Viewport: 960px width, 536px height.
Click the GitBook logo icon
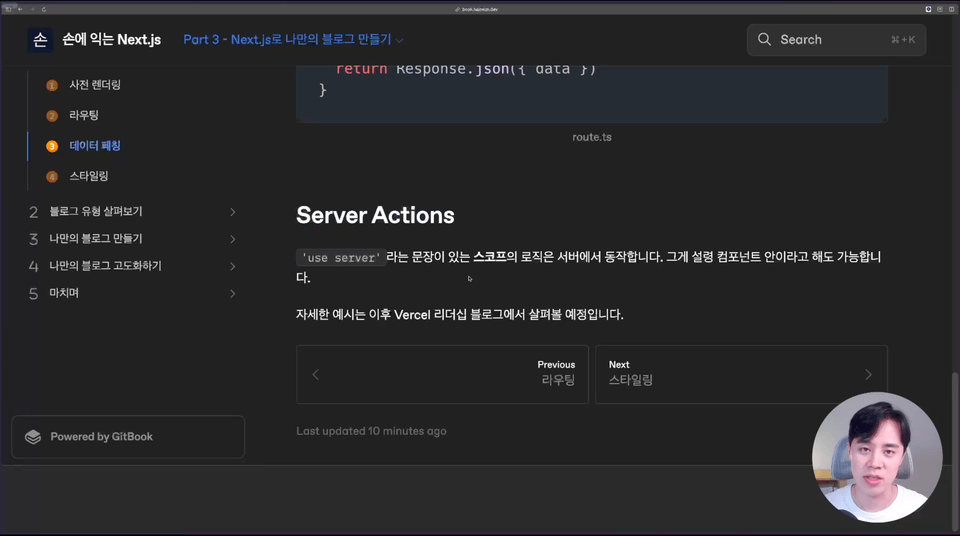click(x=33, y=437)
